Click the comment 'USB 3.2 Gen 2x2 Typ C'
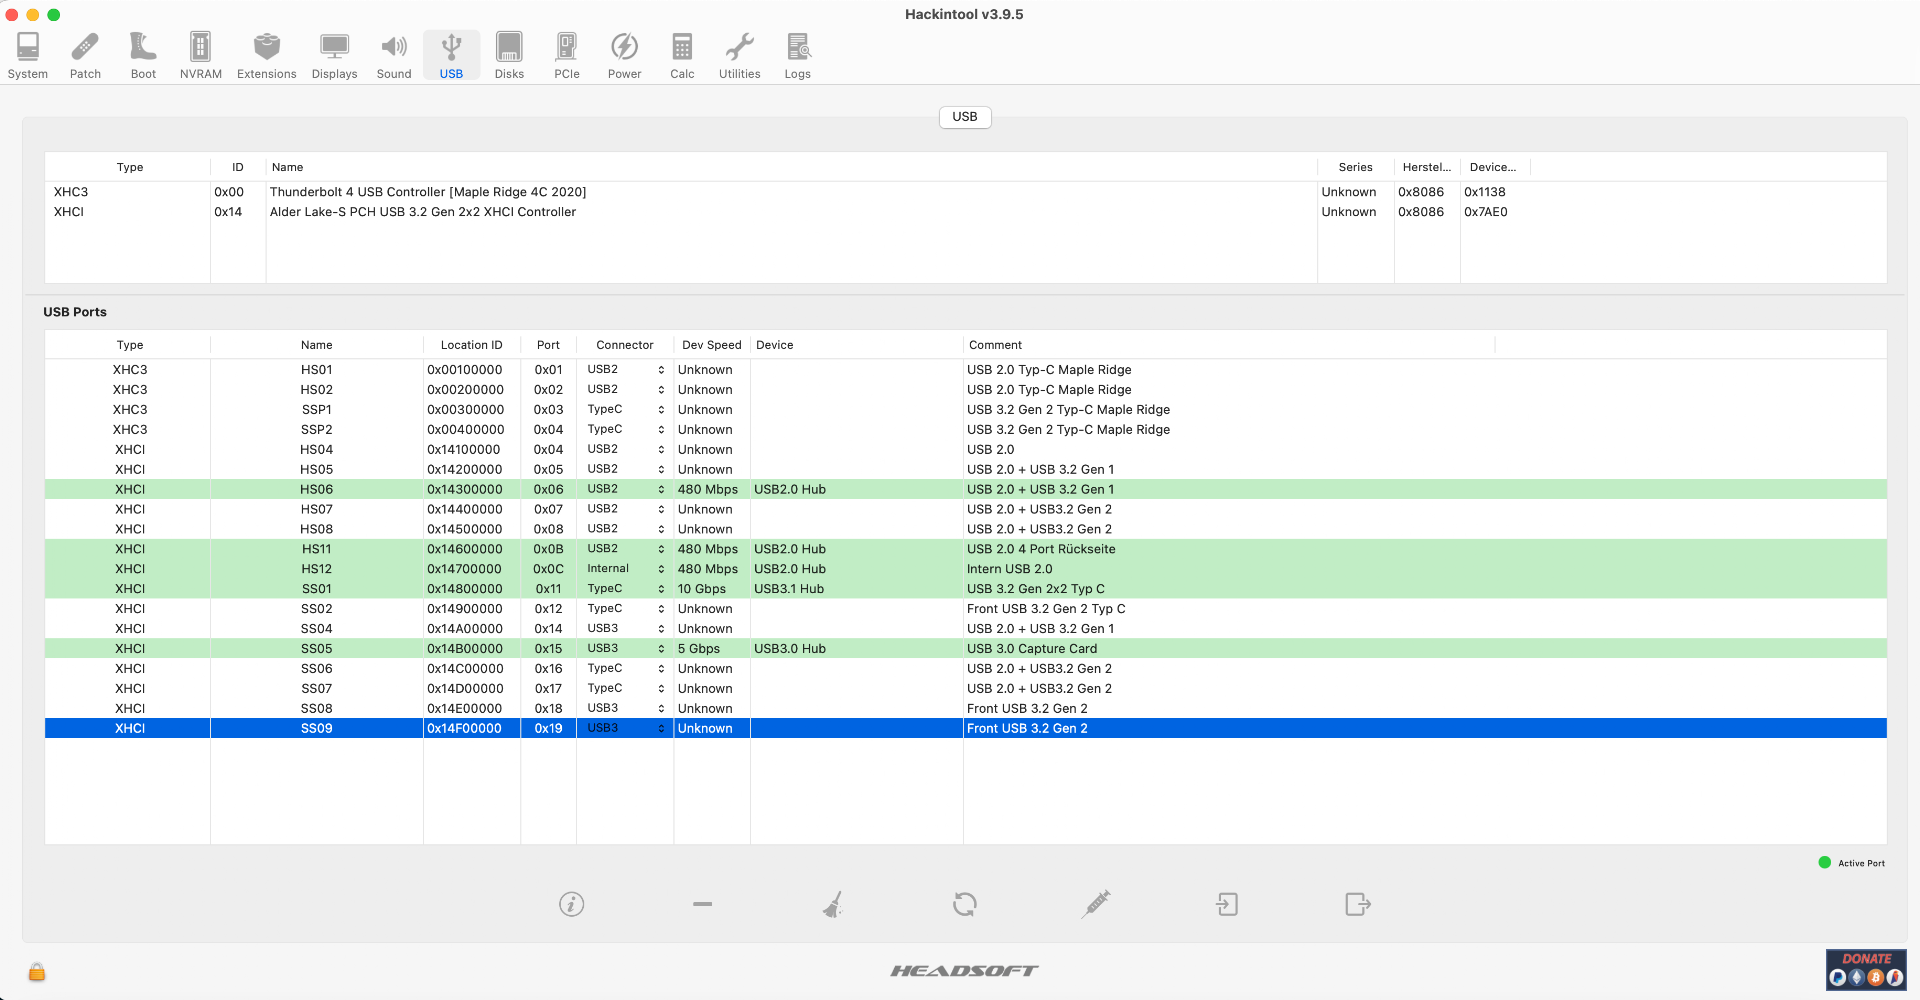Viewport: 1920px width, 1000px height. pyautogui.click(x=1036, y=589)
